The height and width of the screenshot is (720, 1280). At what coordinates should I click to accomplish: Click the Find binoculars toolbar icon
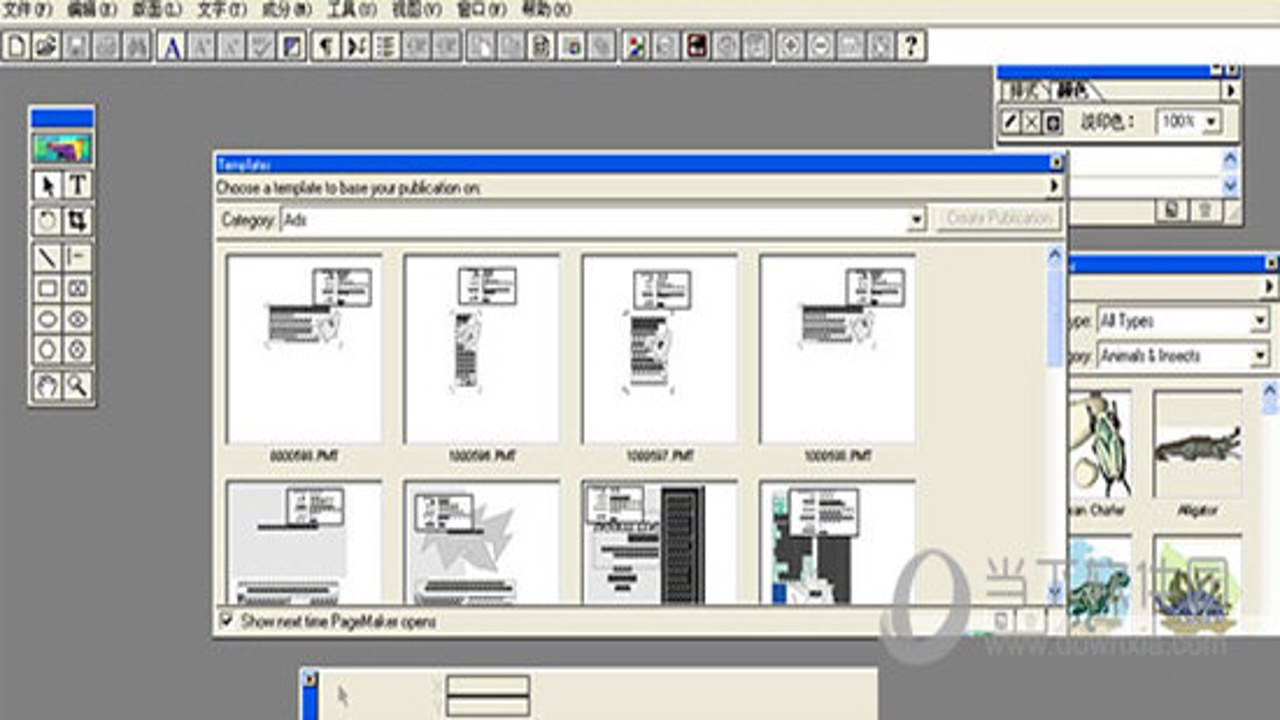coord(136,46)
